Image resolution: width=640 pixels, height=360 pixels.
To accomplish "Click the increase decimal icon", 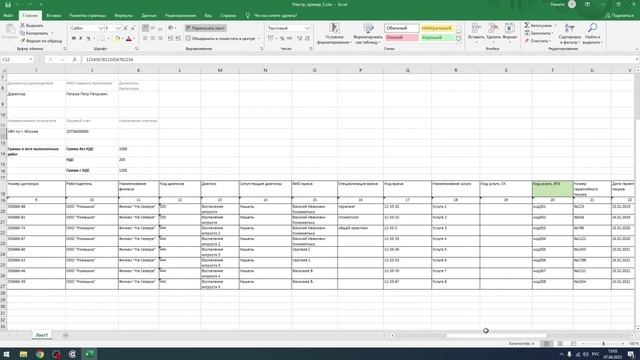I will [300, 38].
